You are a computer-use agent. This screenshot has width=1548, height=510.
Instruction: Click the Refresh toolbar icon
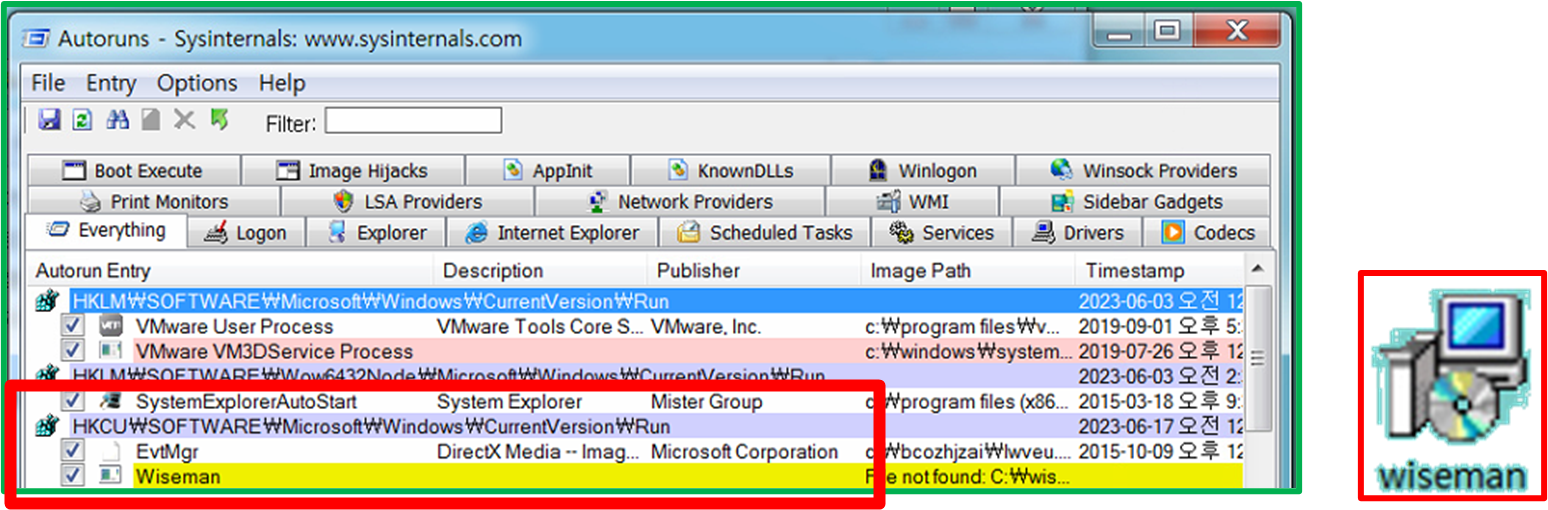click(x=83, y=120)
